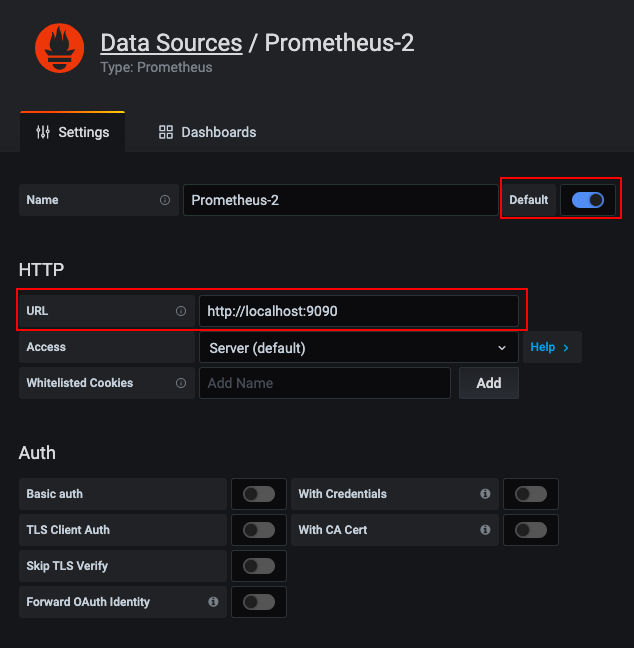Click the 'Type: Prometheus' subtitle text
The image size is (634, 648).
[x=156, y=67]
